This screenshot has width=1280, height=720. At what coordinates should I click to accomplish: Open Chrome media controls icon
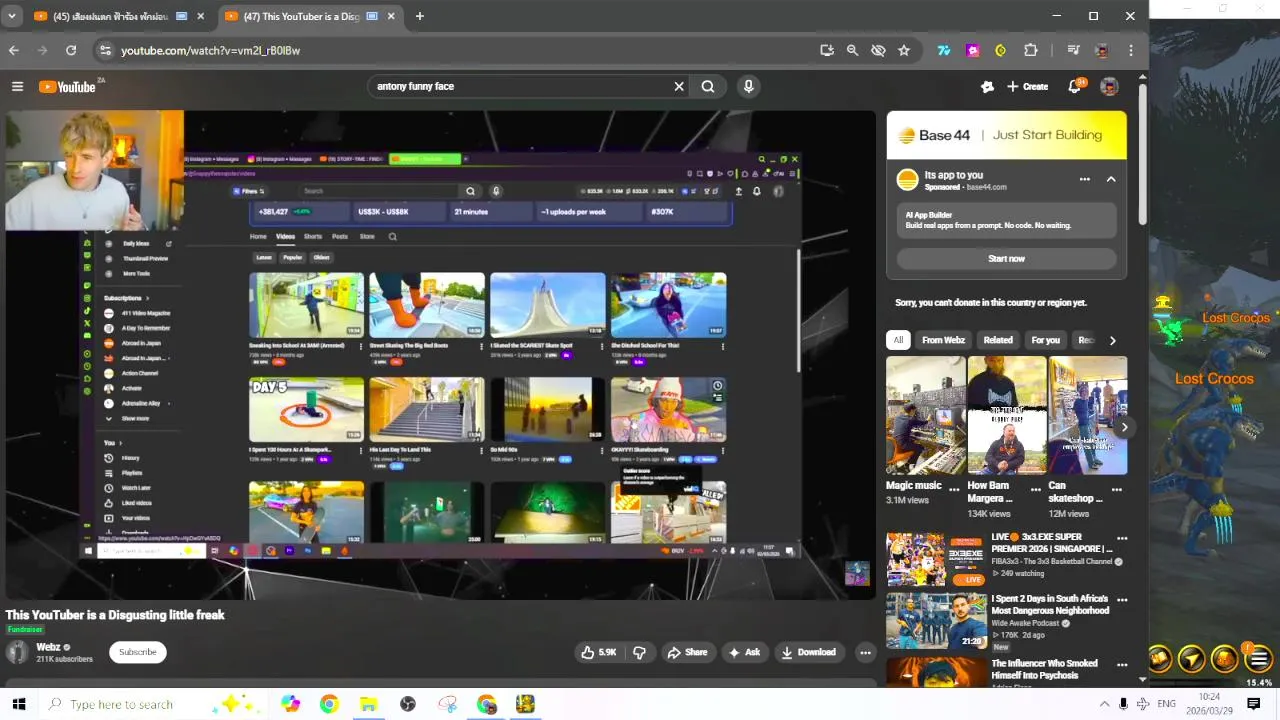click(x=1073, y=50)
